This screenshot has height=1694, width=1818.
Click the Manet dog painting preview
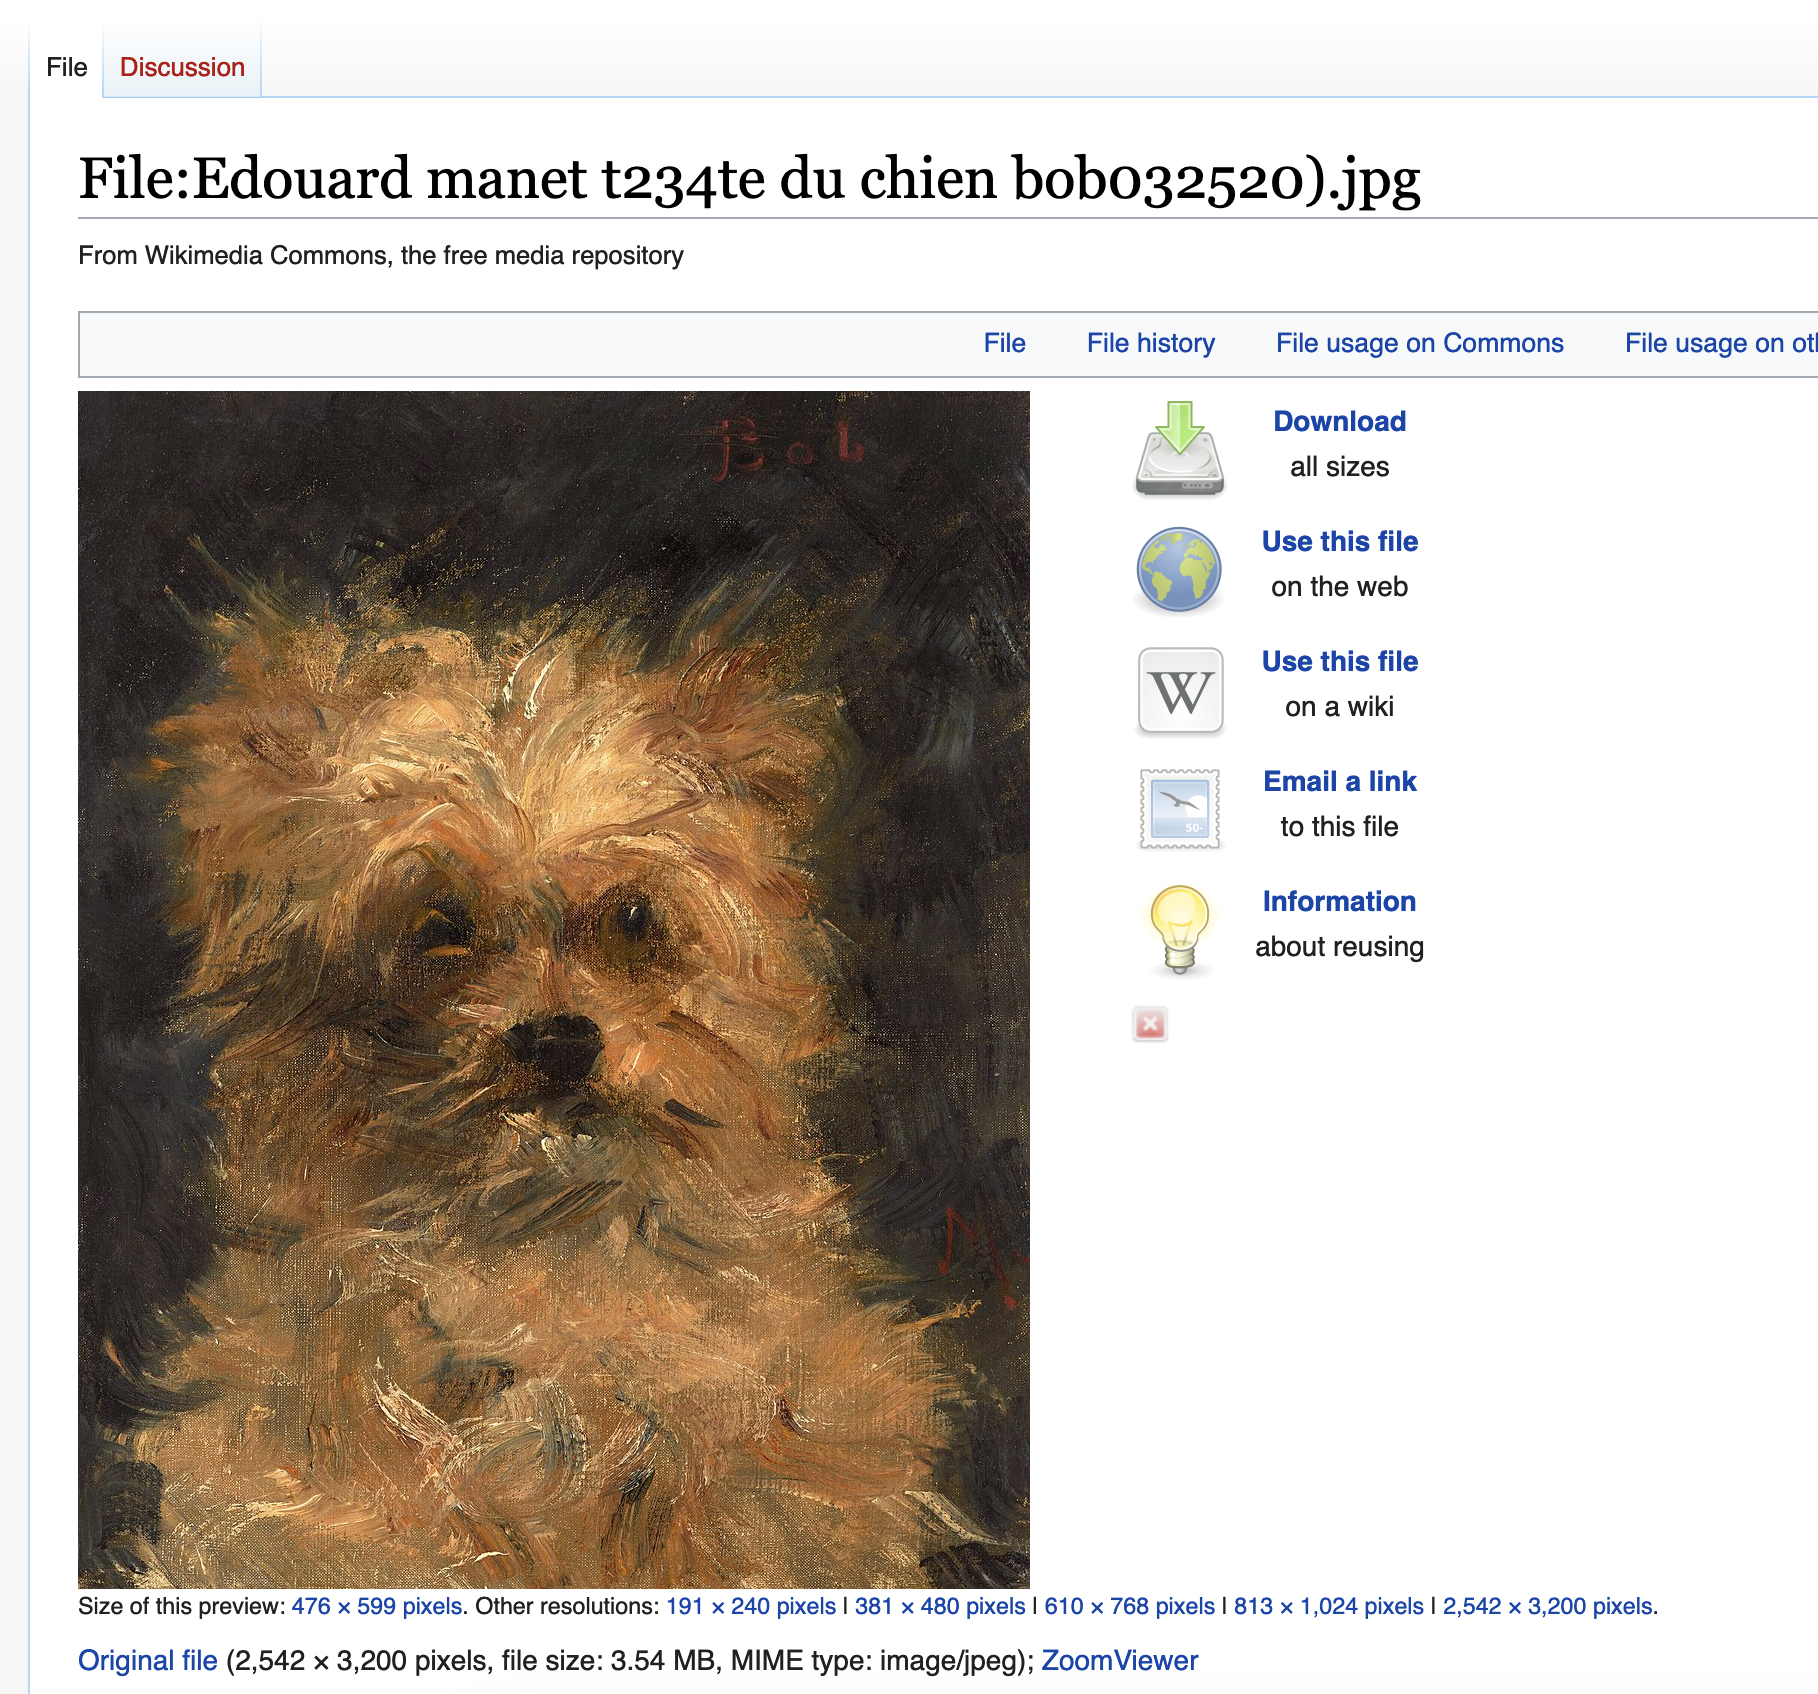click(x=554, y=989)
